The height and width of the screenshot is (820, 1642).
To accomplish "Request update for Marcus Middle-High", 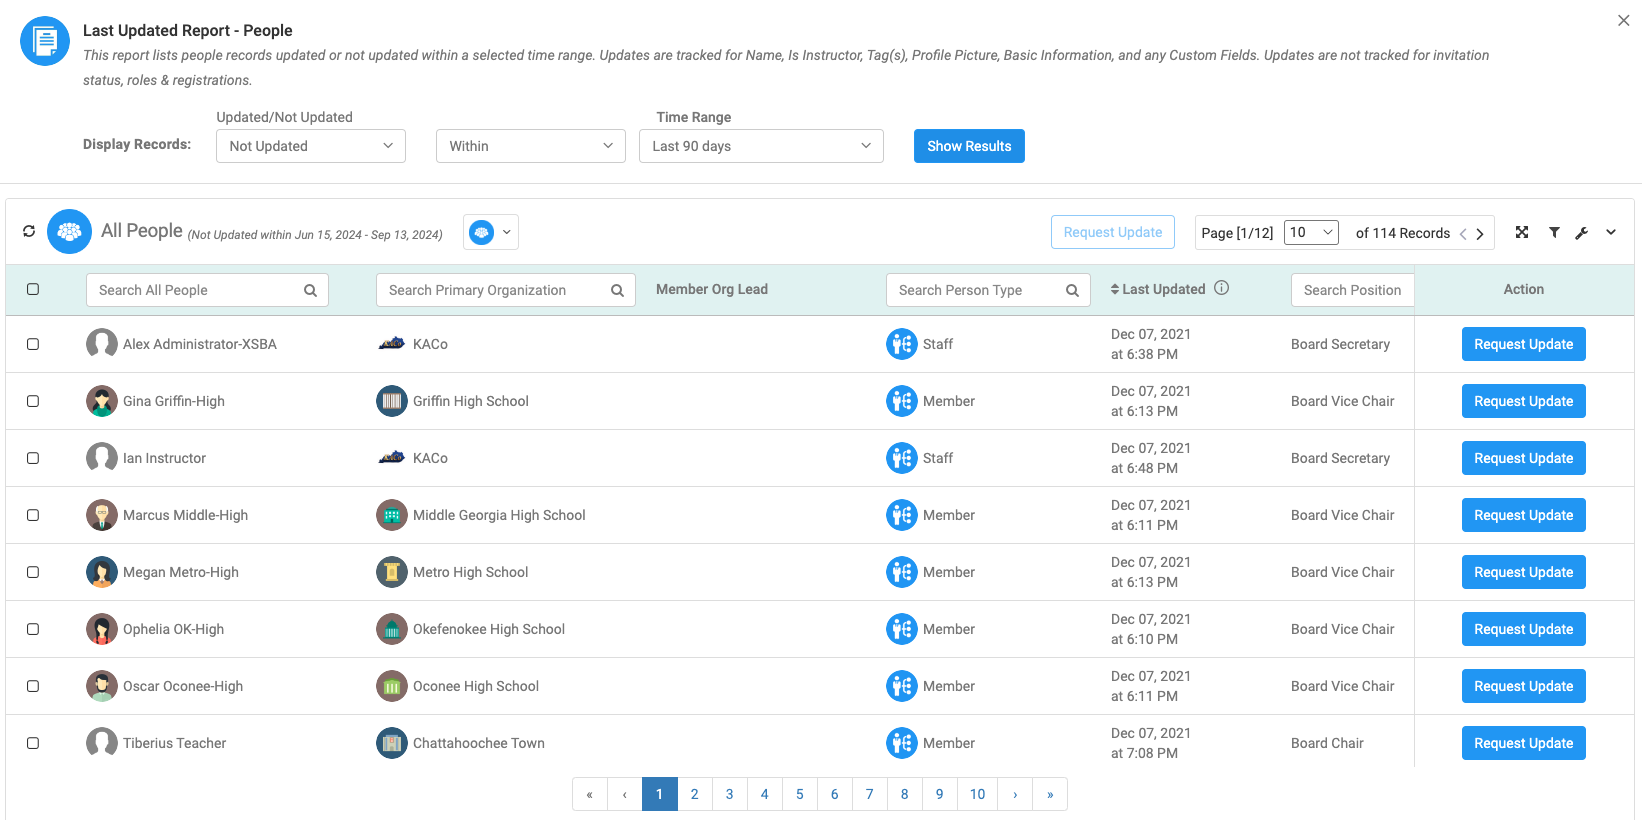I will 1524,515.
